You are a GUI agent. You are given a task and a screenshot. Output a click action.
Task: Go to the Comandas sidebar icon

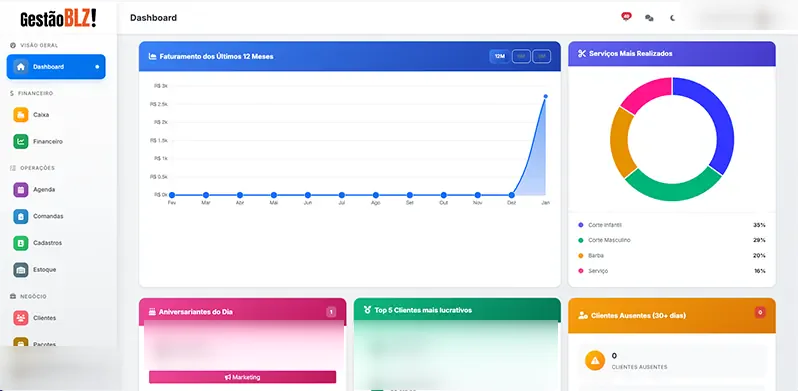click(x=21, y=216)
